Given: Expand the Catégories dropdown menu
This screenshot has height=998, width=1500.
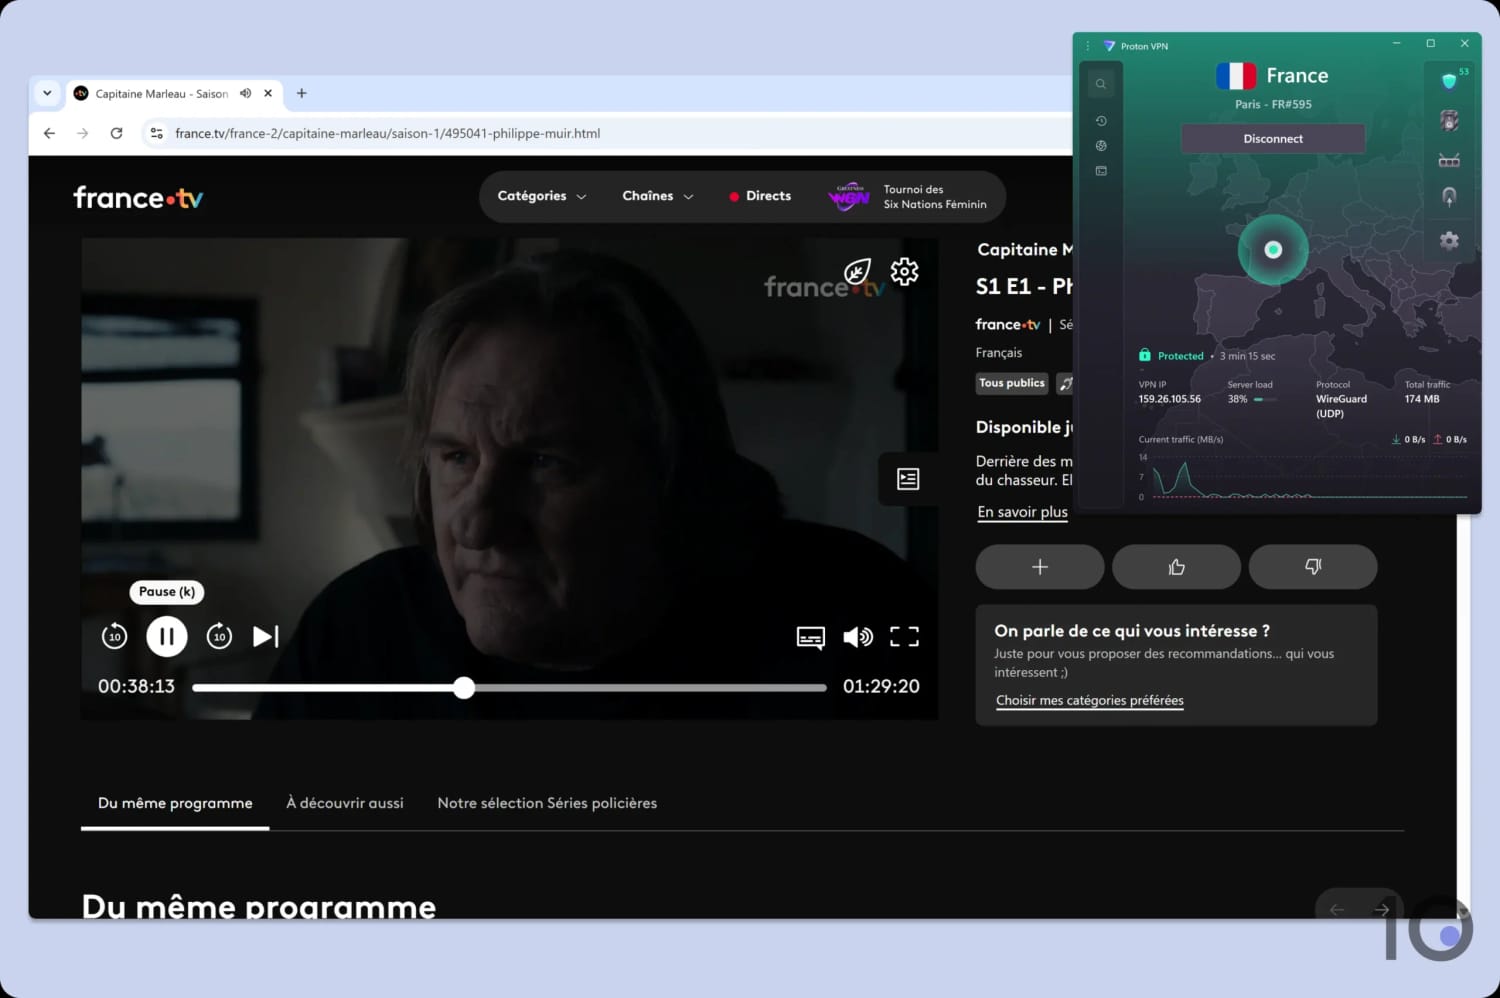Looking at the screenshot, I should coord(542,196).
